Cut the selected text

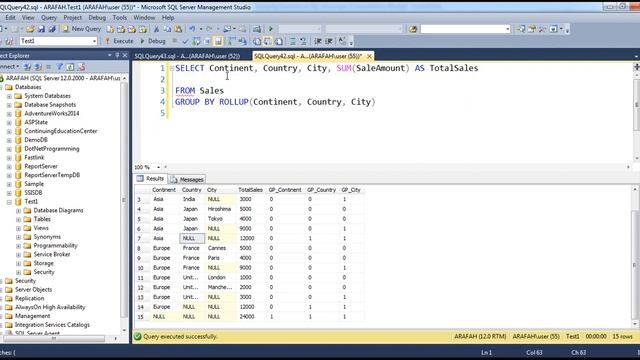pos(156,29)
